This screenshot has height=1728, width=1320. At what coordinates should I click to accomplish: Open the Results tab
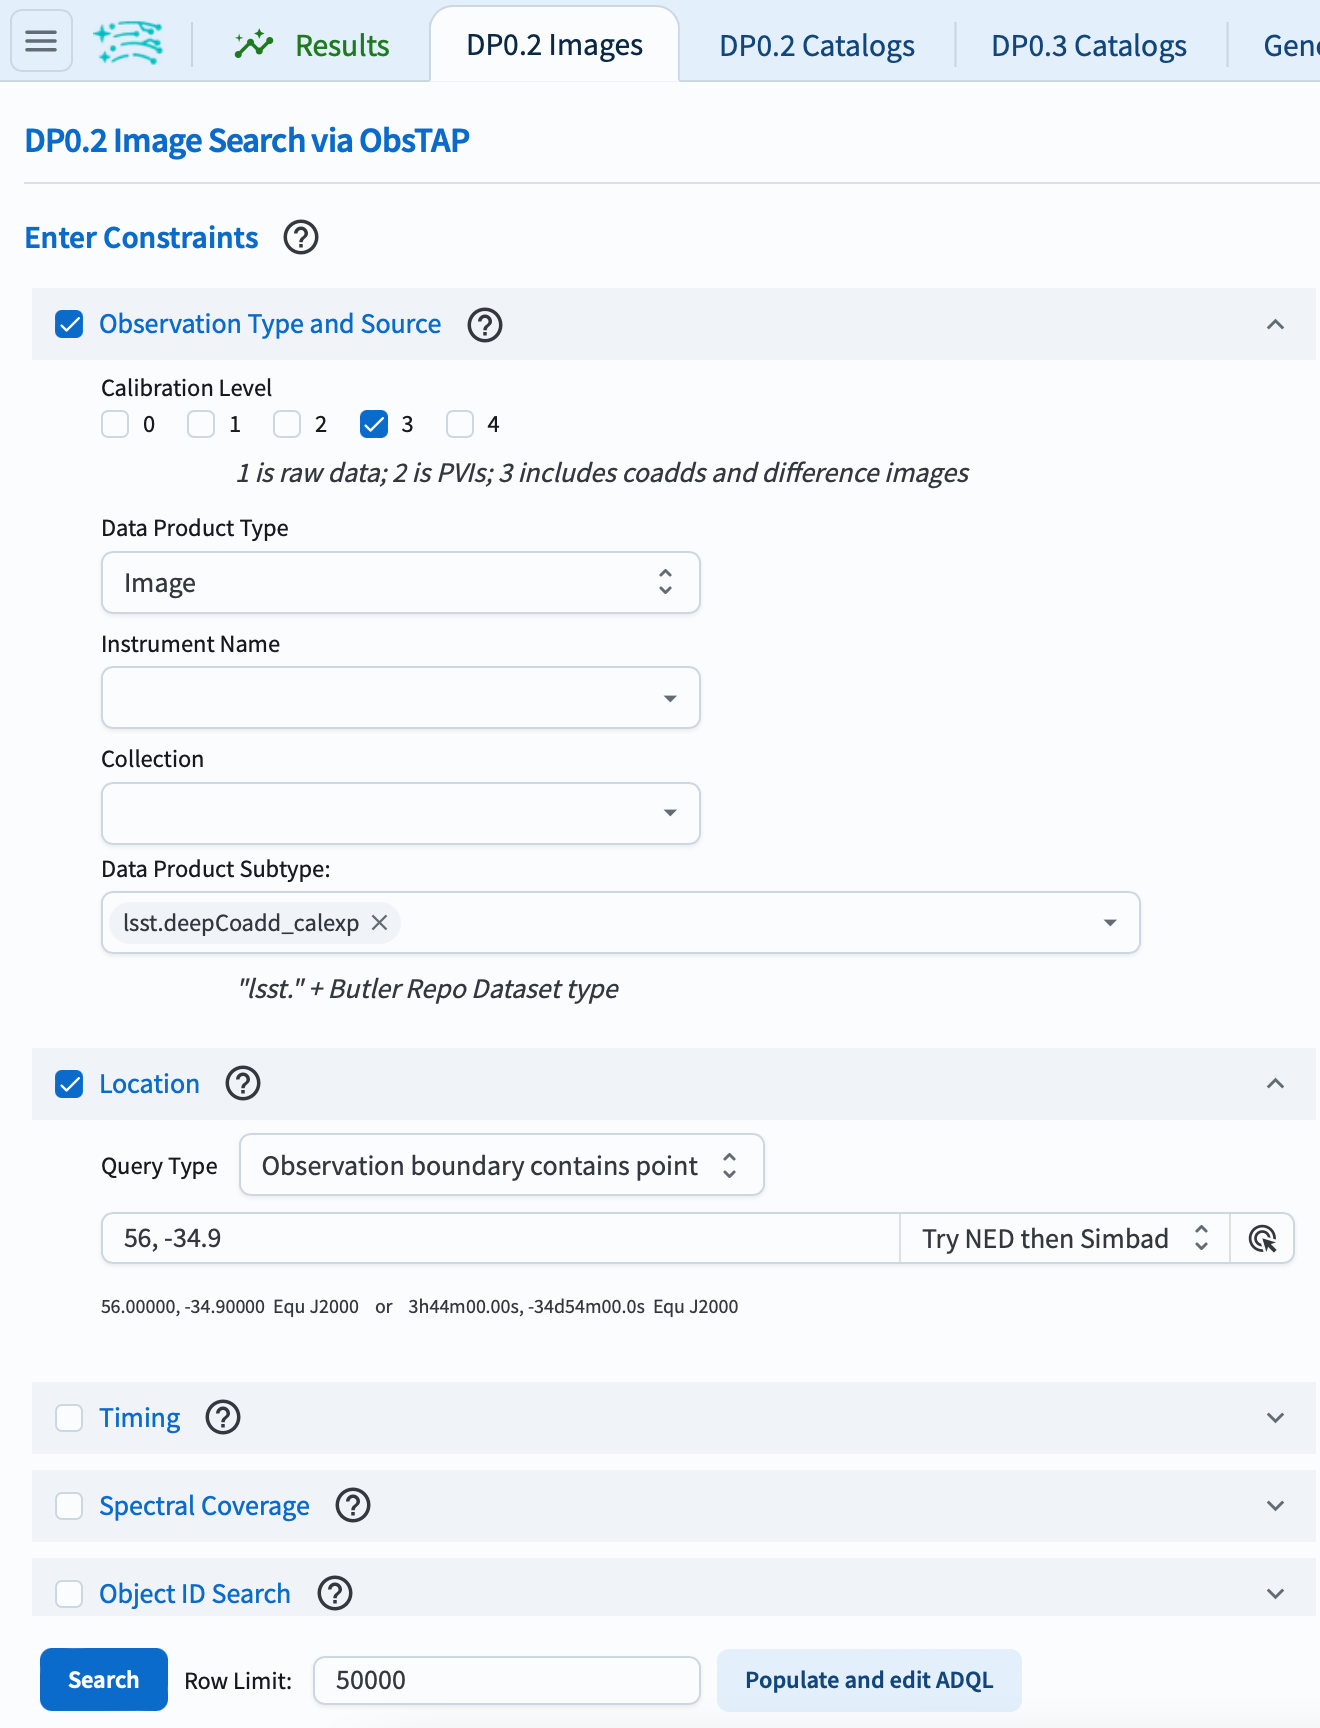pos(312,46)
